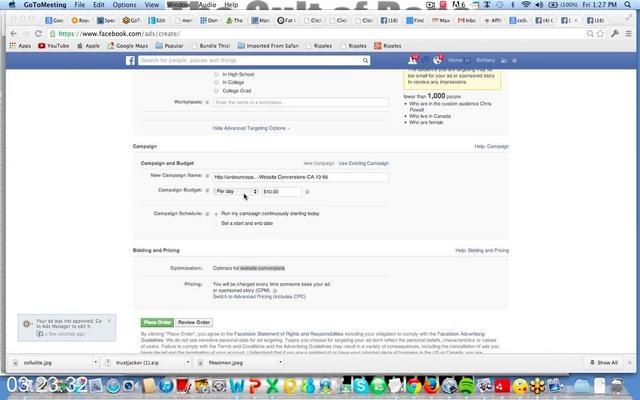640x400 pixels.
Task: Reload the page in Chrome
Action: (38, 33)
